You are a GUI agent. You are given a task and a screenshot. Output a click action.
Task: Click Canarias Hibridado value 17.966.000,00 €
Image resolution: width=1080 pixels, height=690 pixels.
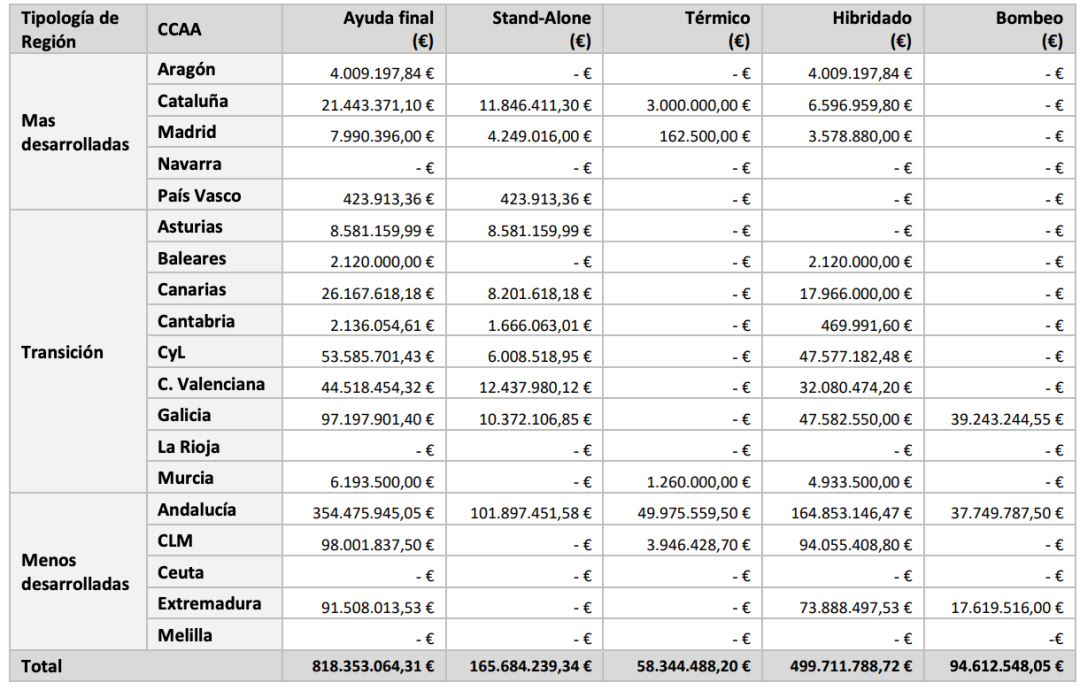point(860,294)
